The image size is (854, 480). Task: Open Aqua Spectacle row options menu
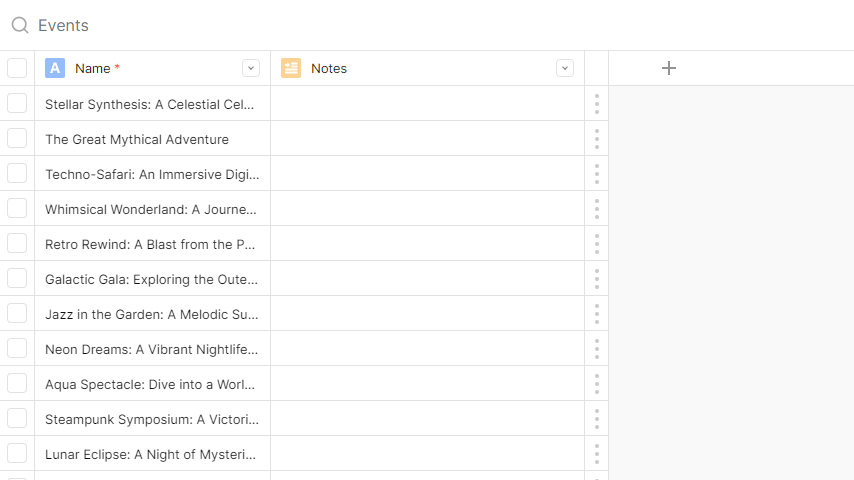(x=597, y=384)
